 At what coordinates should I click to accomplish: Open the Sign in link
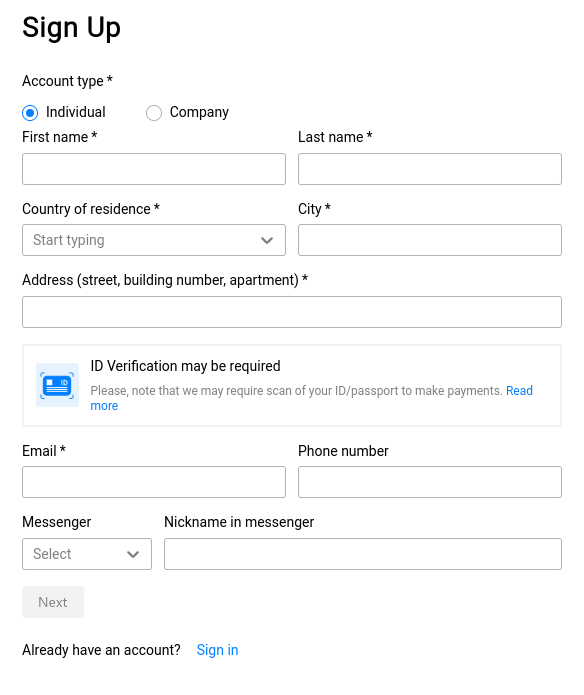coord(217,650)
